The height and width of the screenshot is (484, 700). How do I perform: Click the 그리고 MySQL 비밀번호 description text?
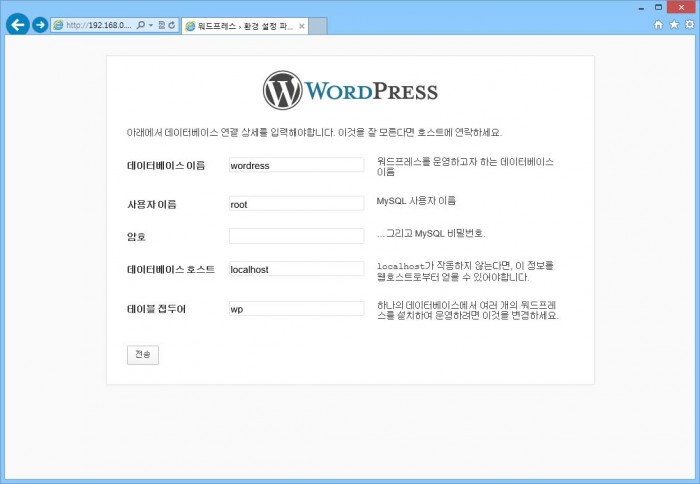431,234
